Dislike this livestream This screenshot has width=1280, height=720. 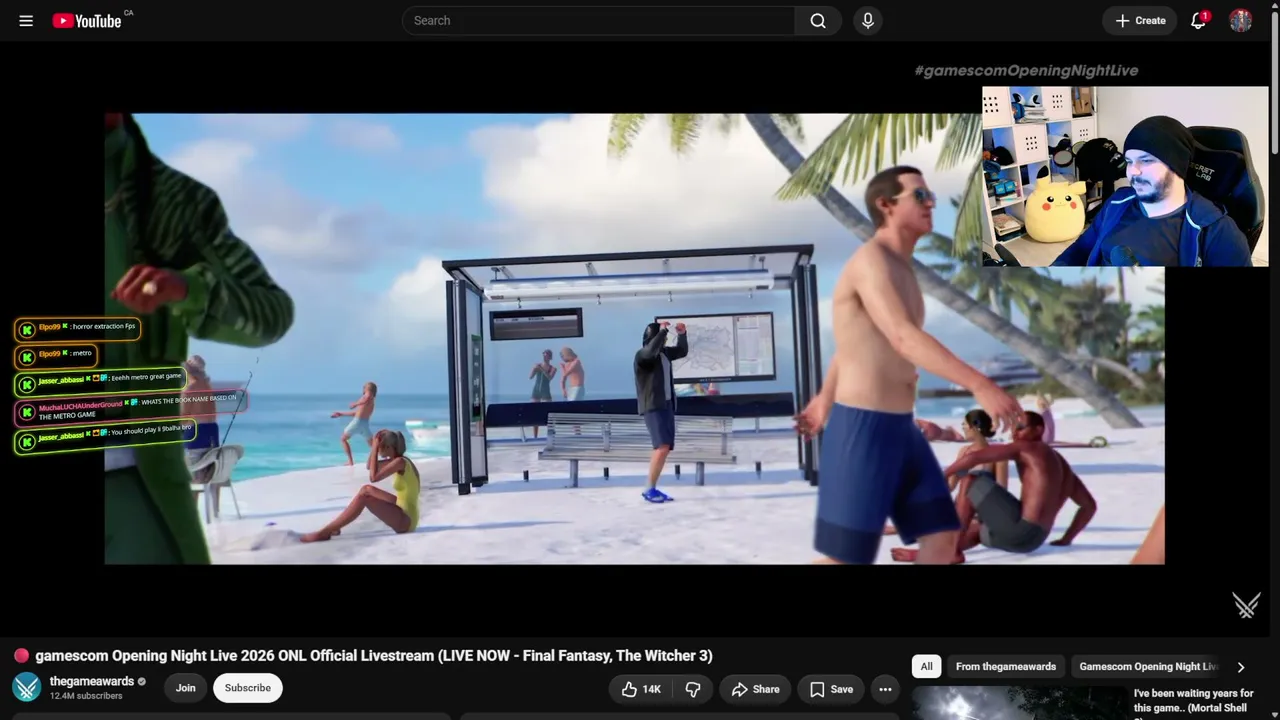(x=692, y=689)
